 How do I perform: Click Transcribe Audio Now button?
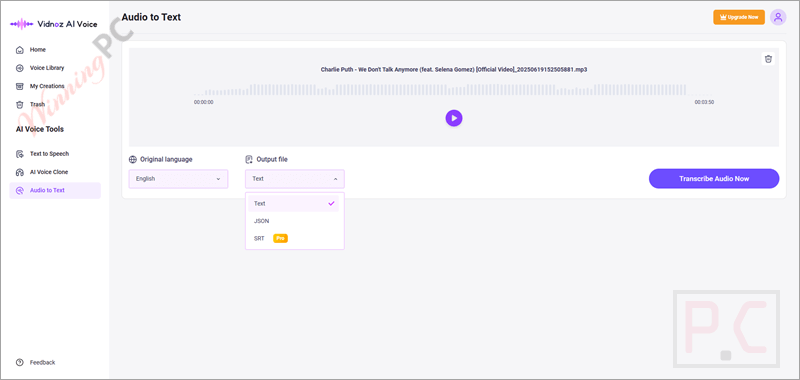pos(714,179)
